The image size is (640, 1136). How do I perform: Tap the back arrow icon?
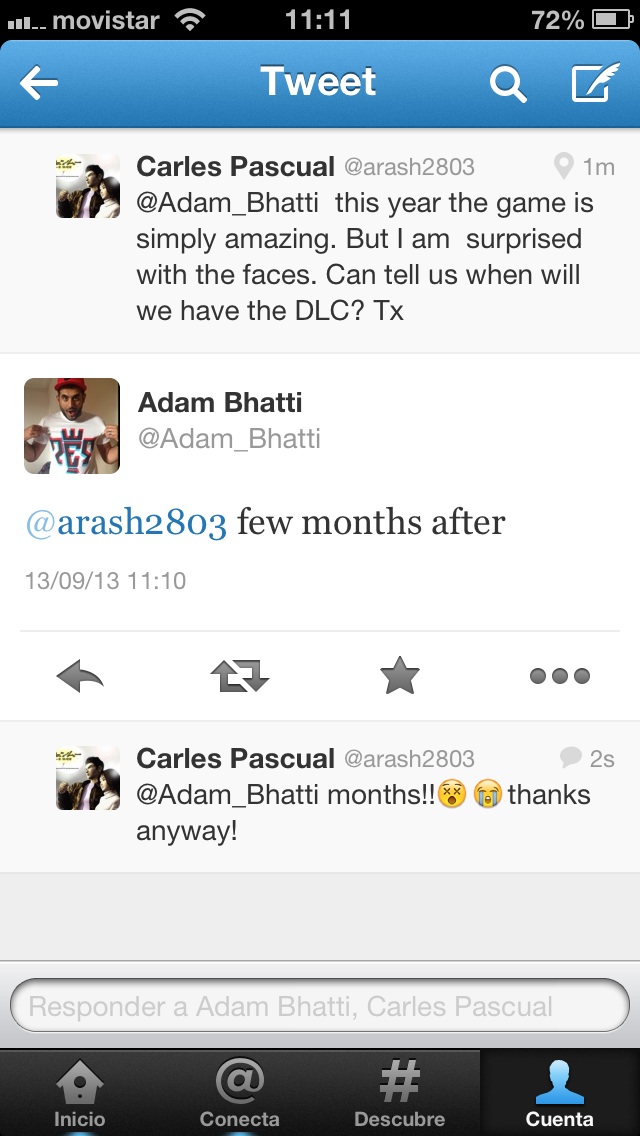40,84
